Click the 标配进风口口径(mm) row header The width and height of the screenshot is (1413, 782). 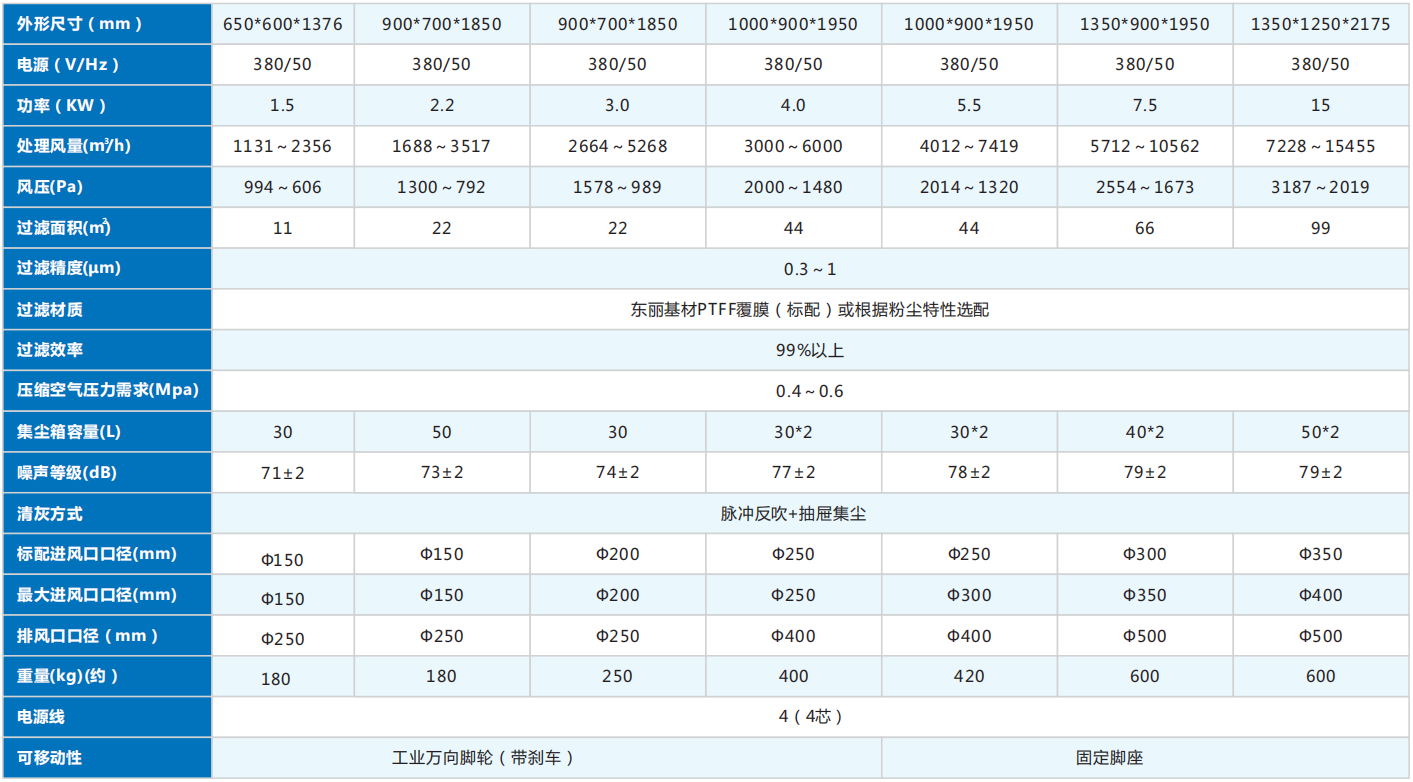pos(106,554)
